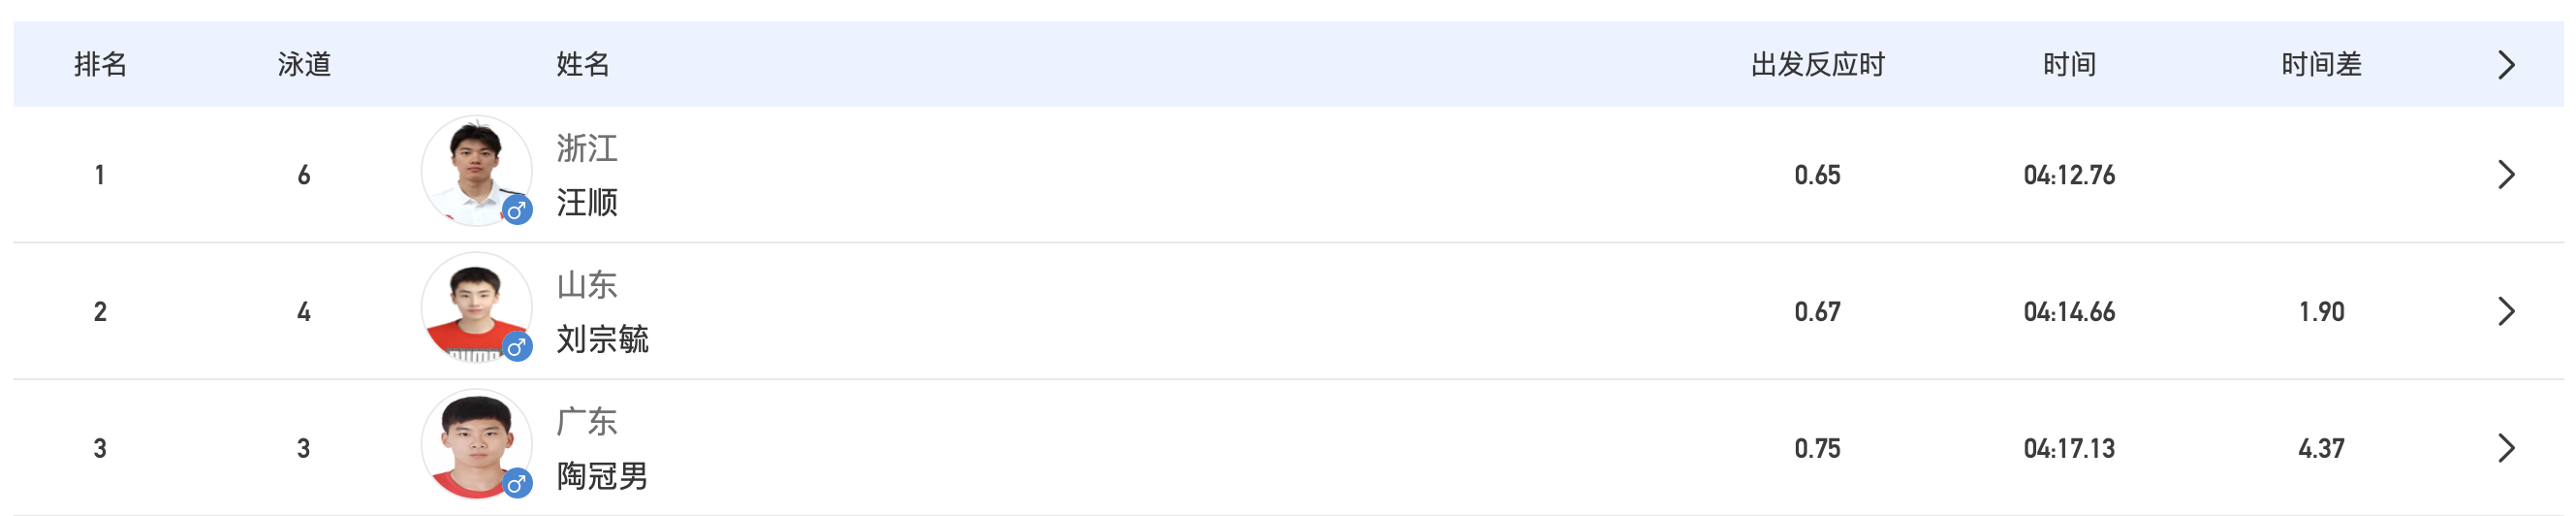Expand the header row right chevron

coord(2505,65)
